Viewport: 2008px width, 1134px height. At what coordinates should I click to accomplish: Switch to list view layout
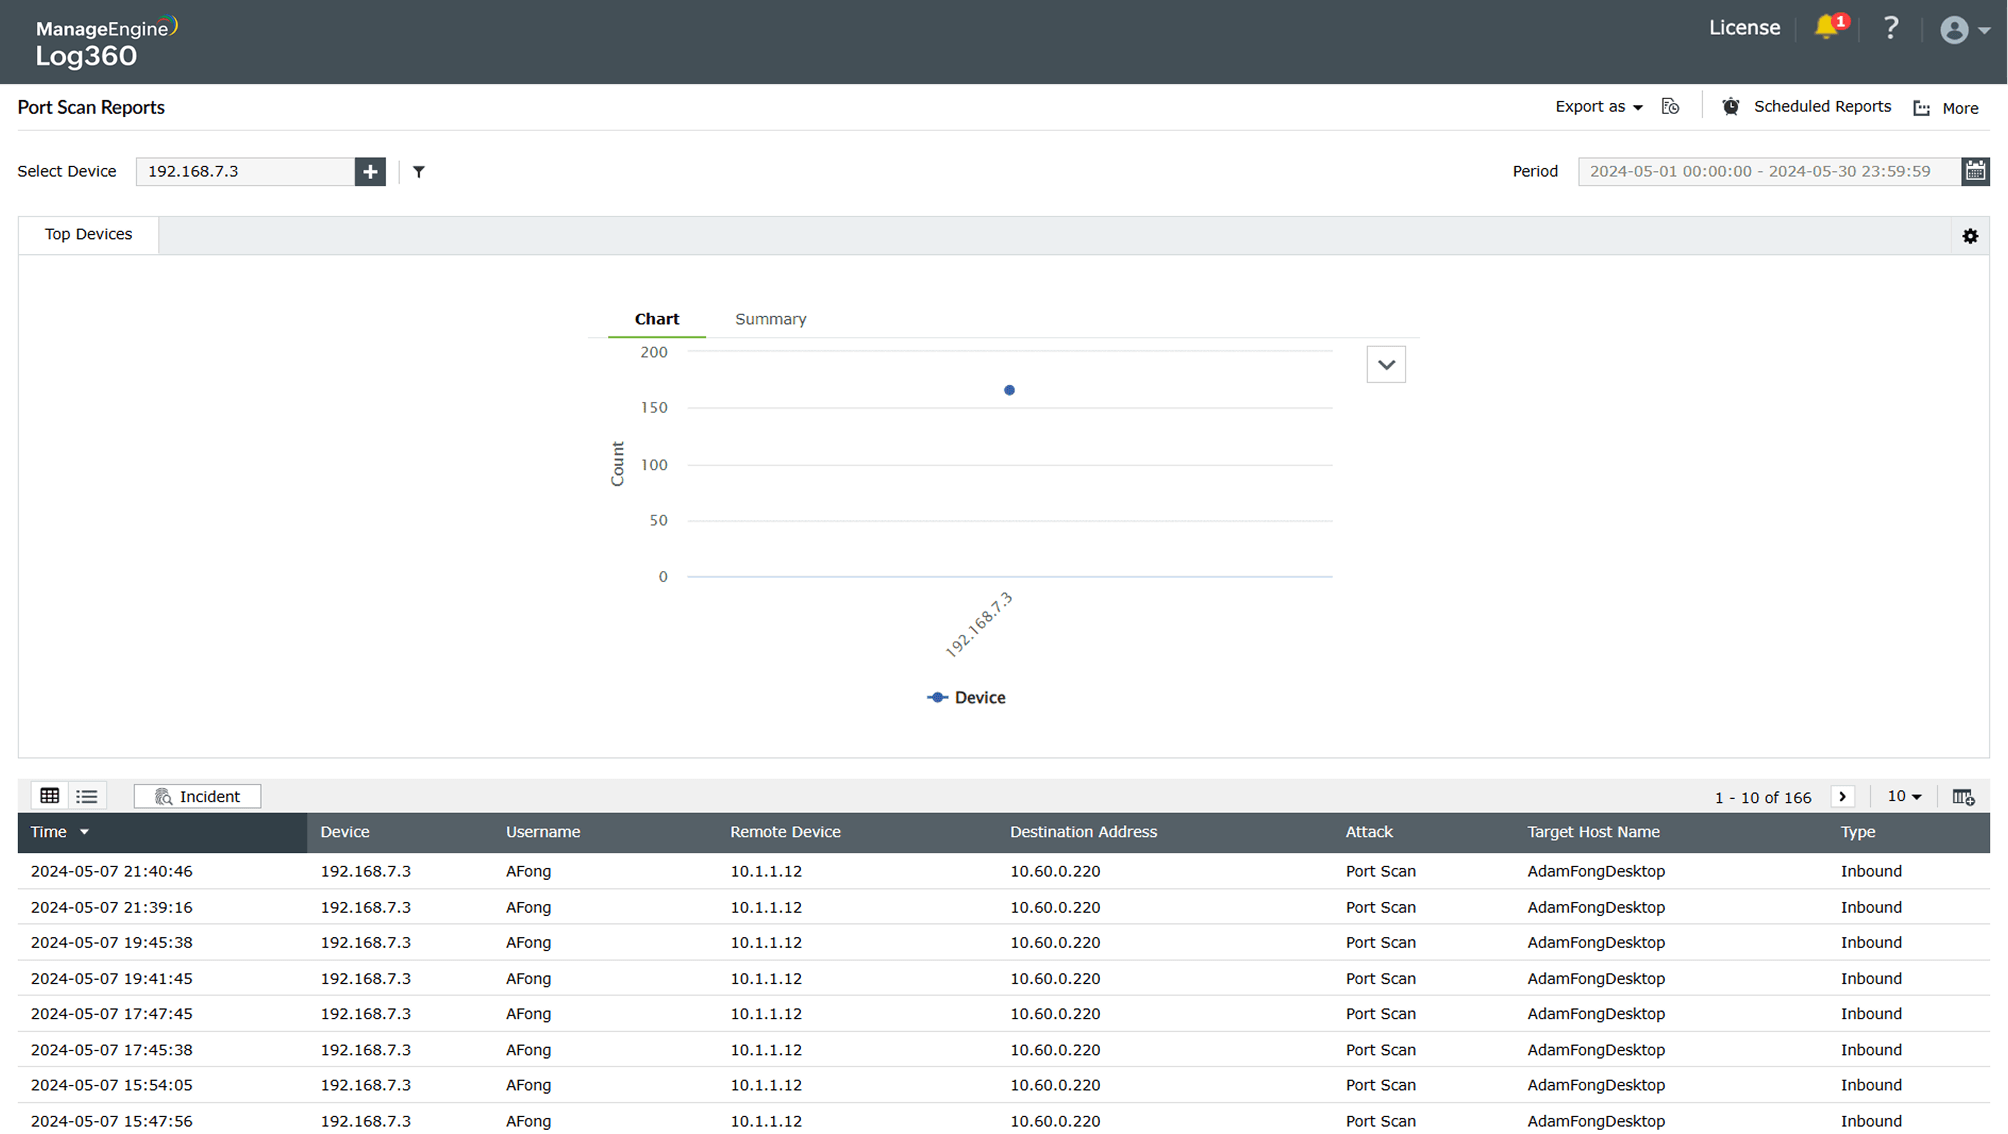pos(87,796)
